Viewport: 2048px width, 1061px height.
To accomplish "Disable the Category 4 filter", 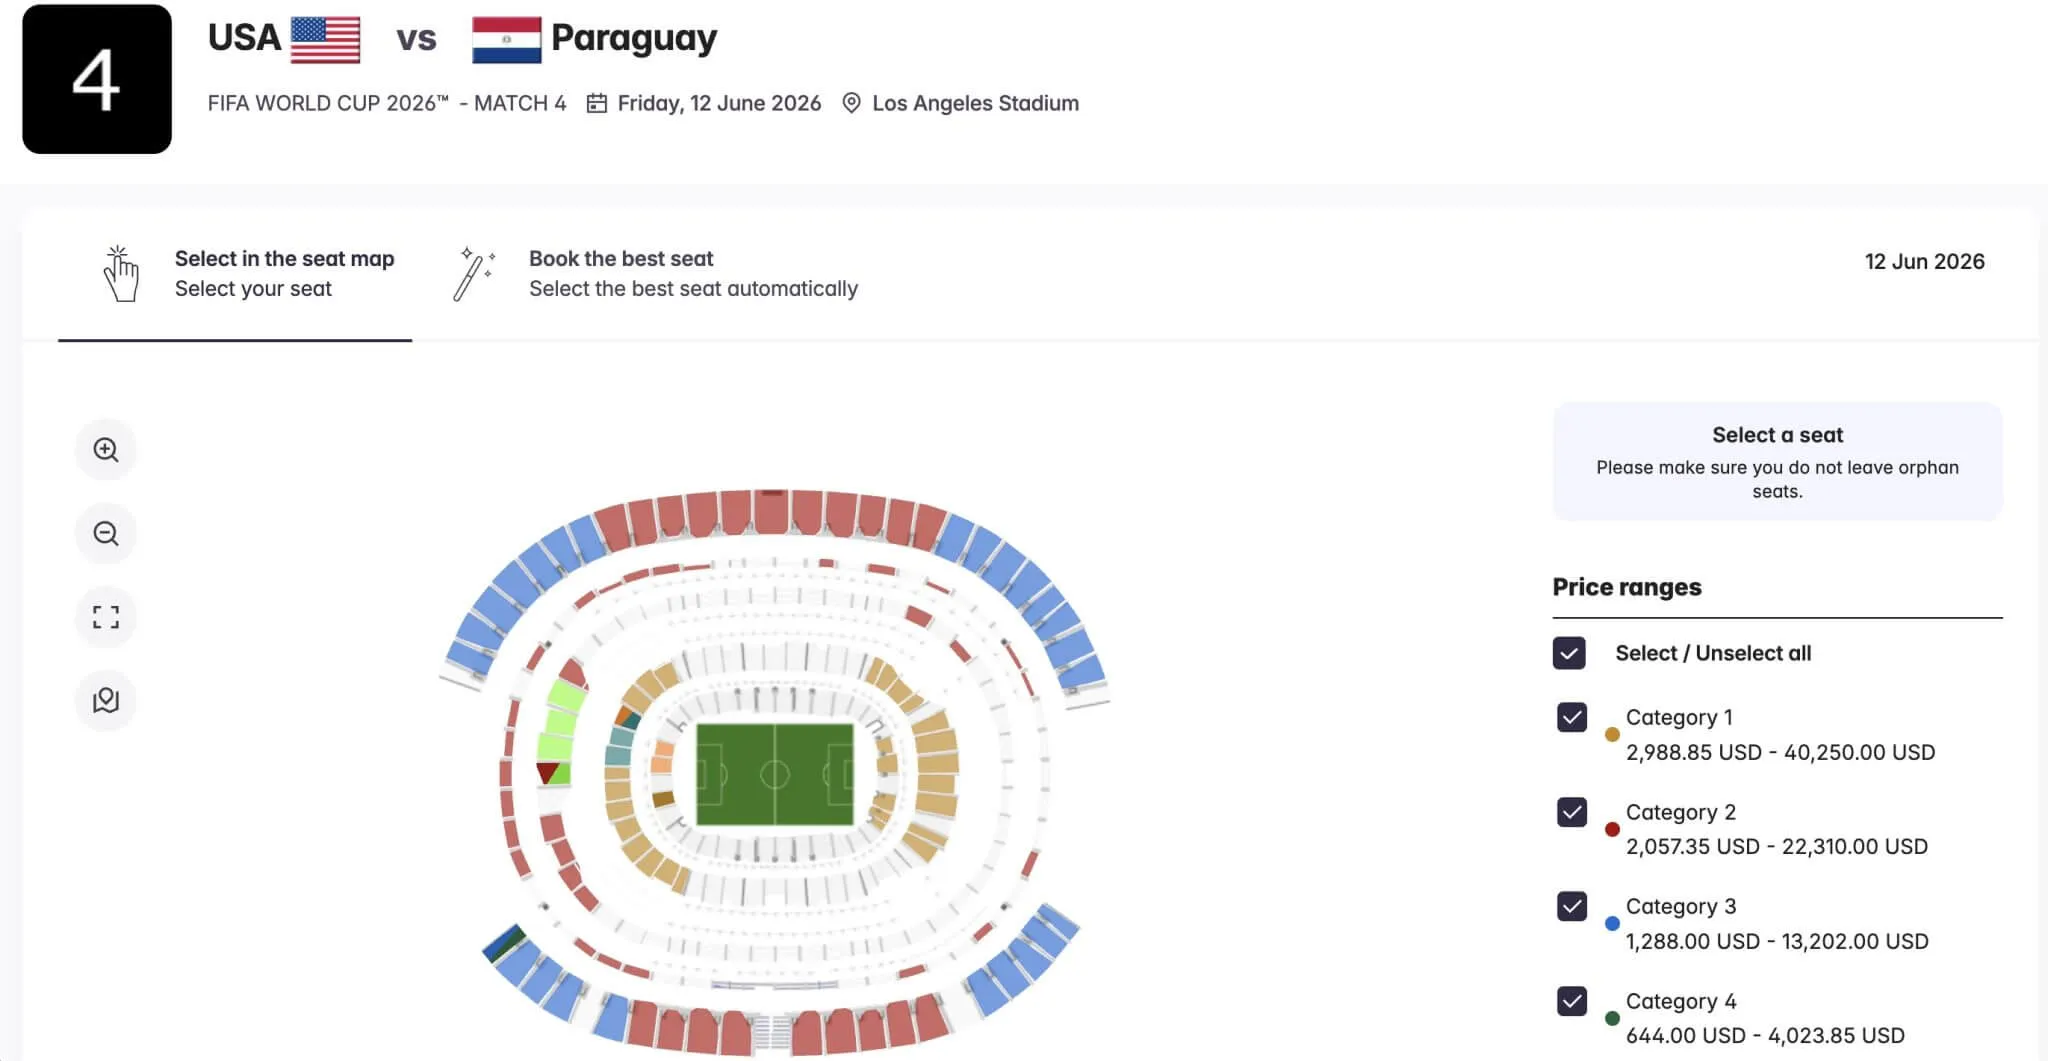I will click(x=1572, y=1001).
